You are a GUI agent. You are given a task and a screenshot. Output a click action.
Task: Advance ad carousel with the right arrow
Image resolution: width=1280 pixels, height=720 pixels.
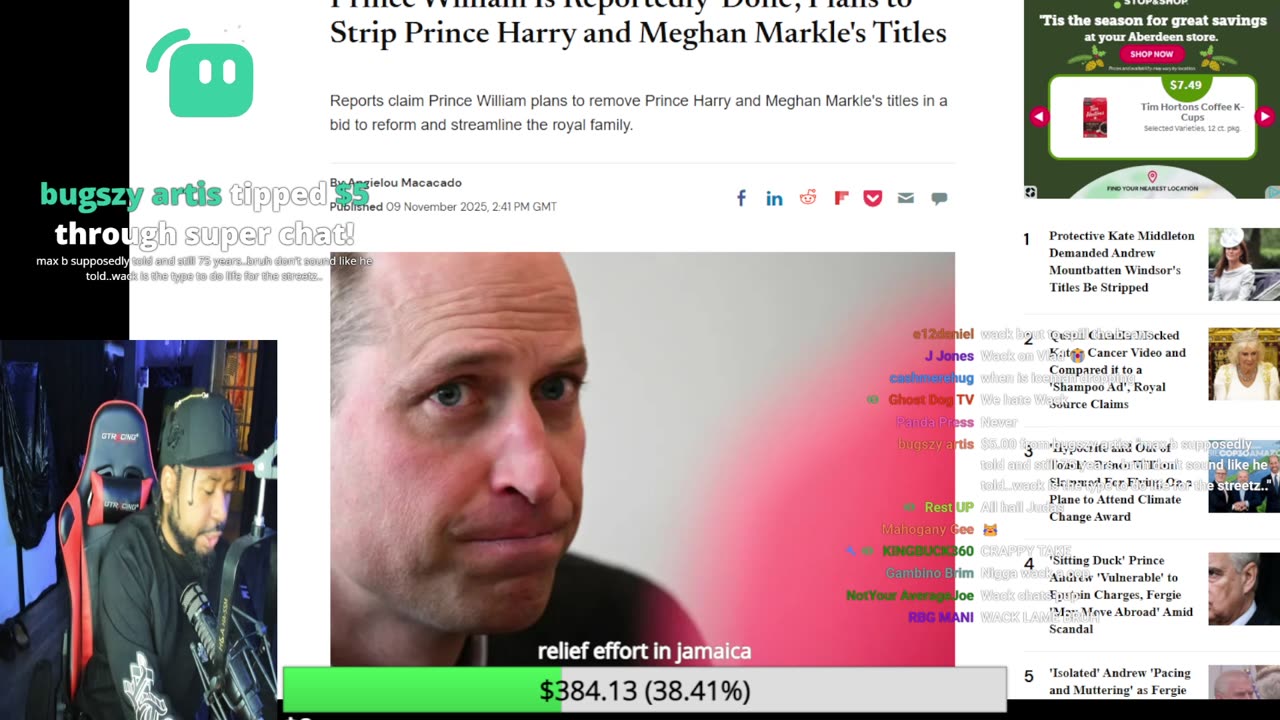[x=1264, y=116]
